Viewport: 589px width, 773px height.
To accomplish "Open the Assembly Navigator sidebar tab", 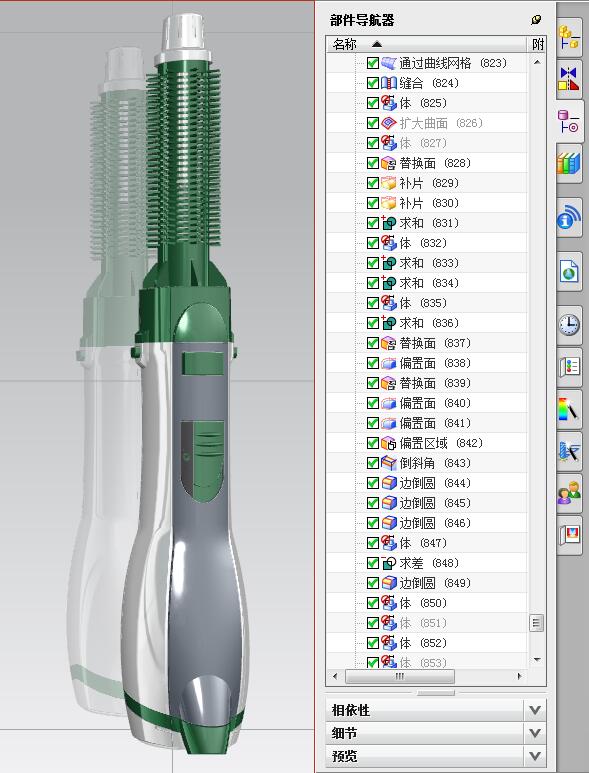I will click(x=569, y=37).
